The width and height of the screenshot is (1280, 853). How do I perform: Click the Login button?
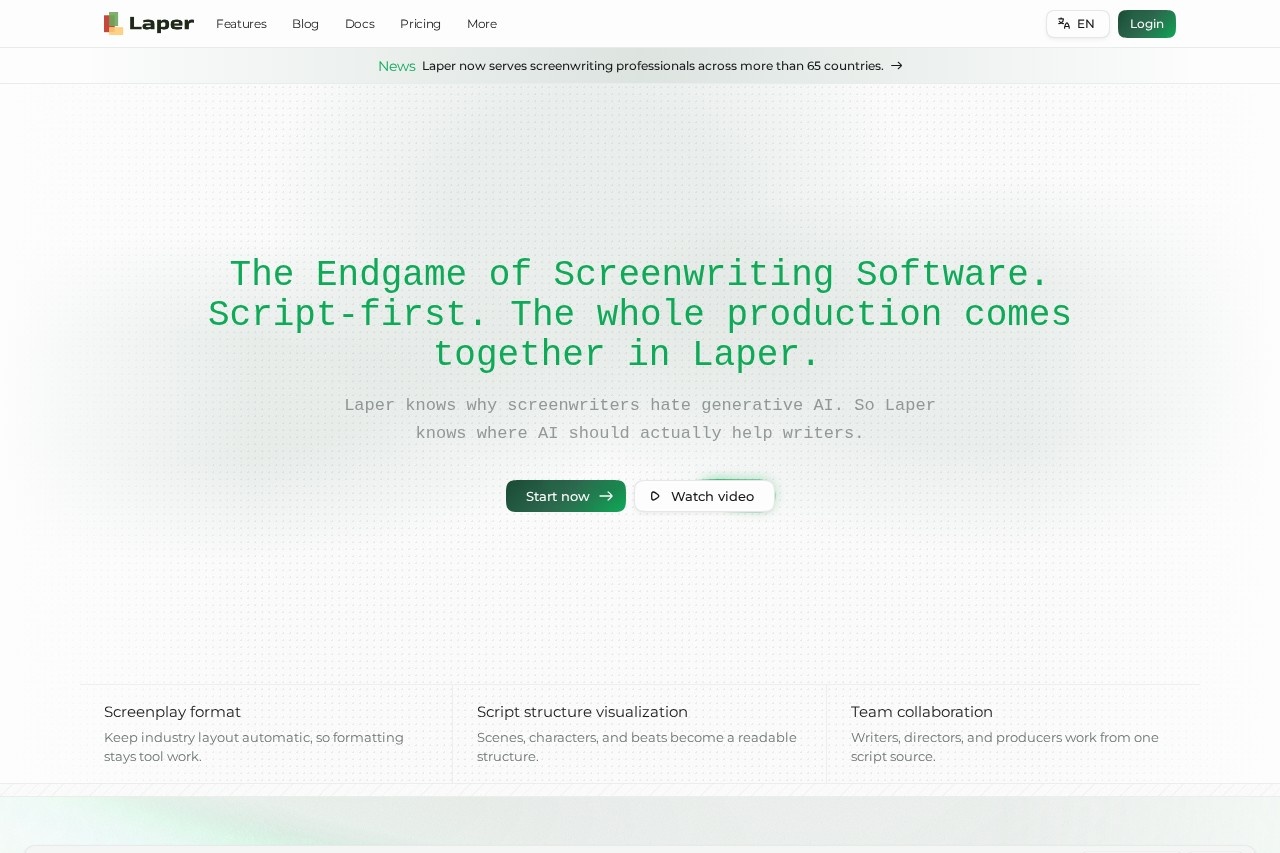[1147, 24]
